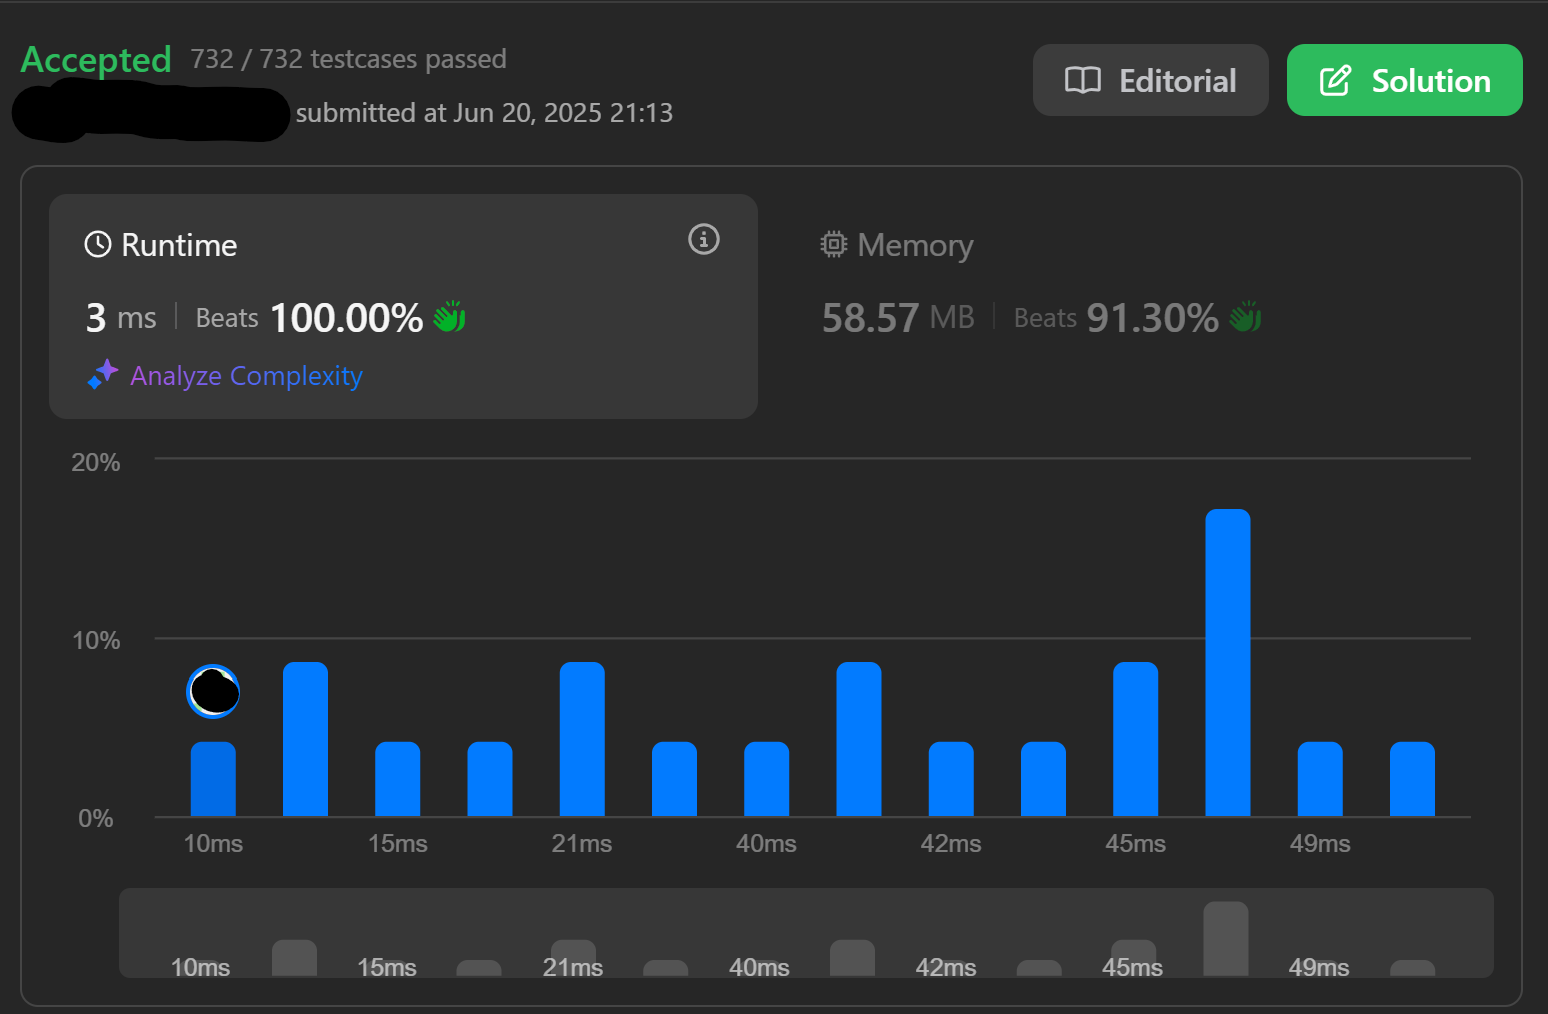Select the chart bar above the 21ms label
The image size is (1548, 1014).
(x=582, y=739)
